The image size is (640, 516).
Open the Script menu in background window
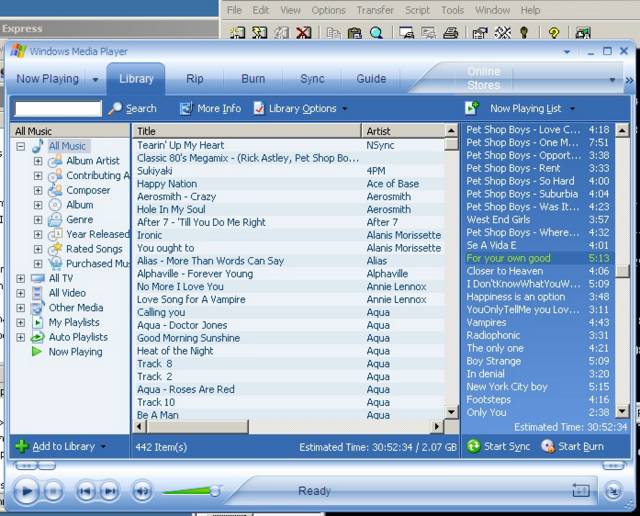(x=417, y=10)
